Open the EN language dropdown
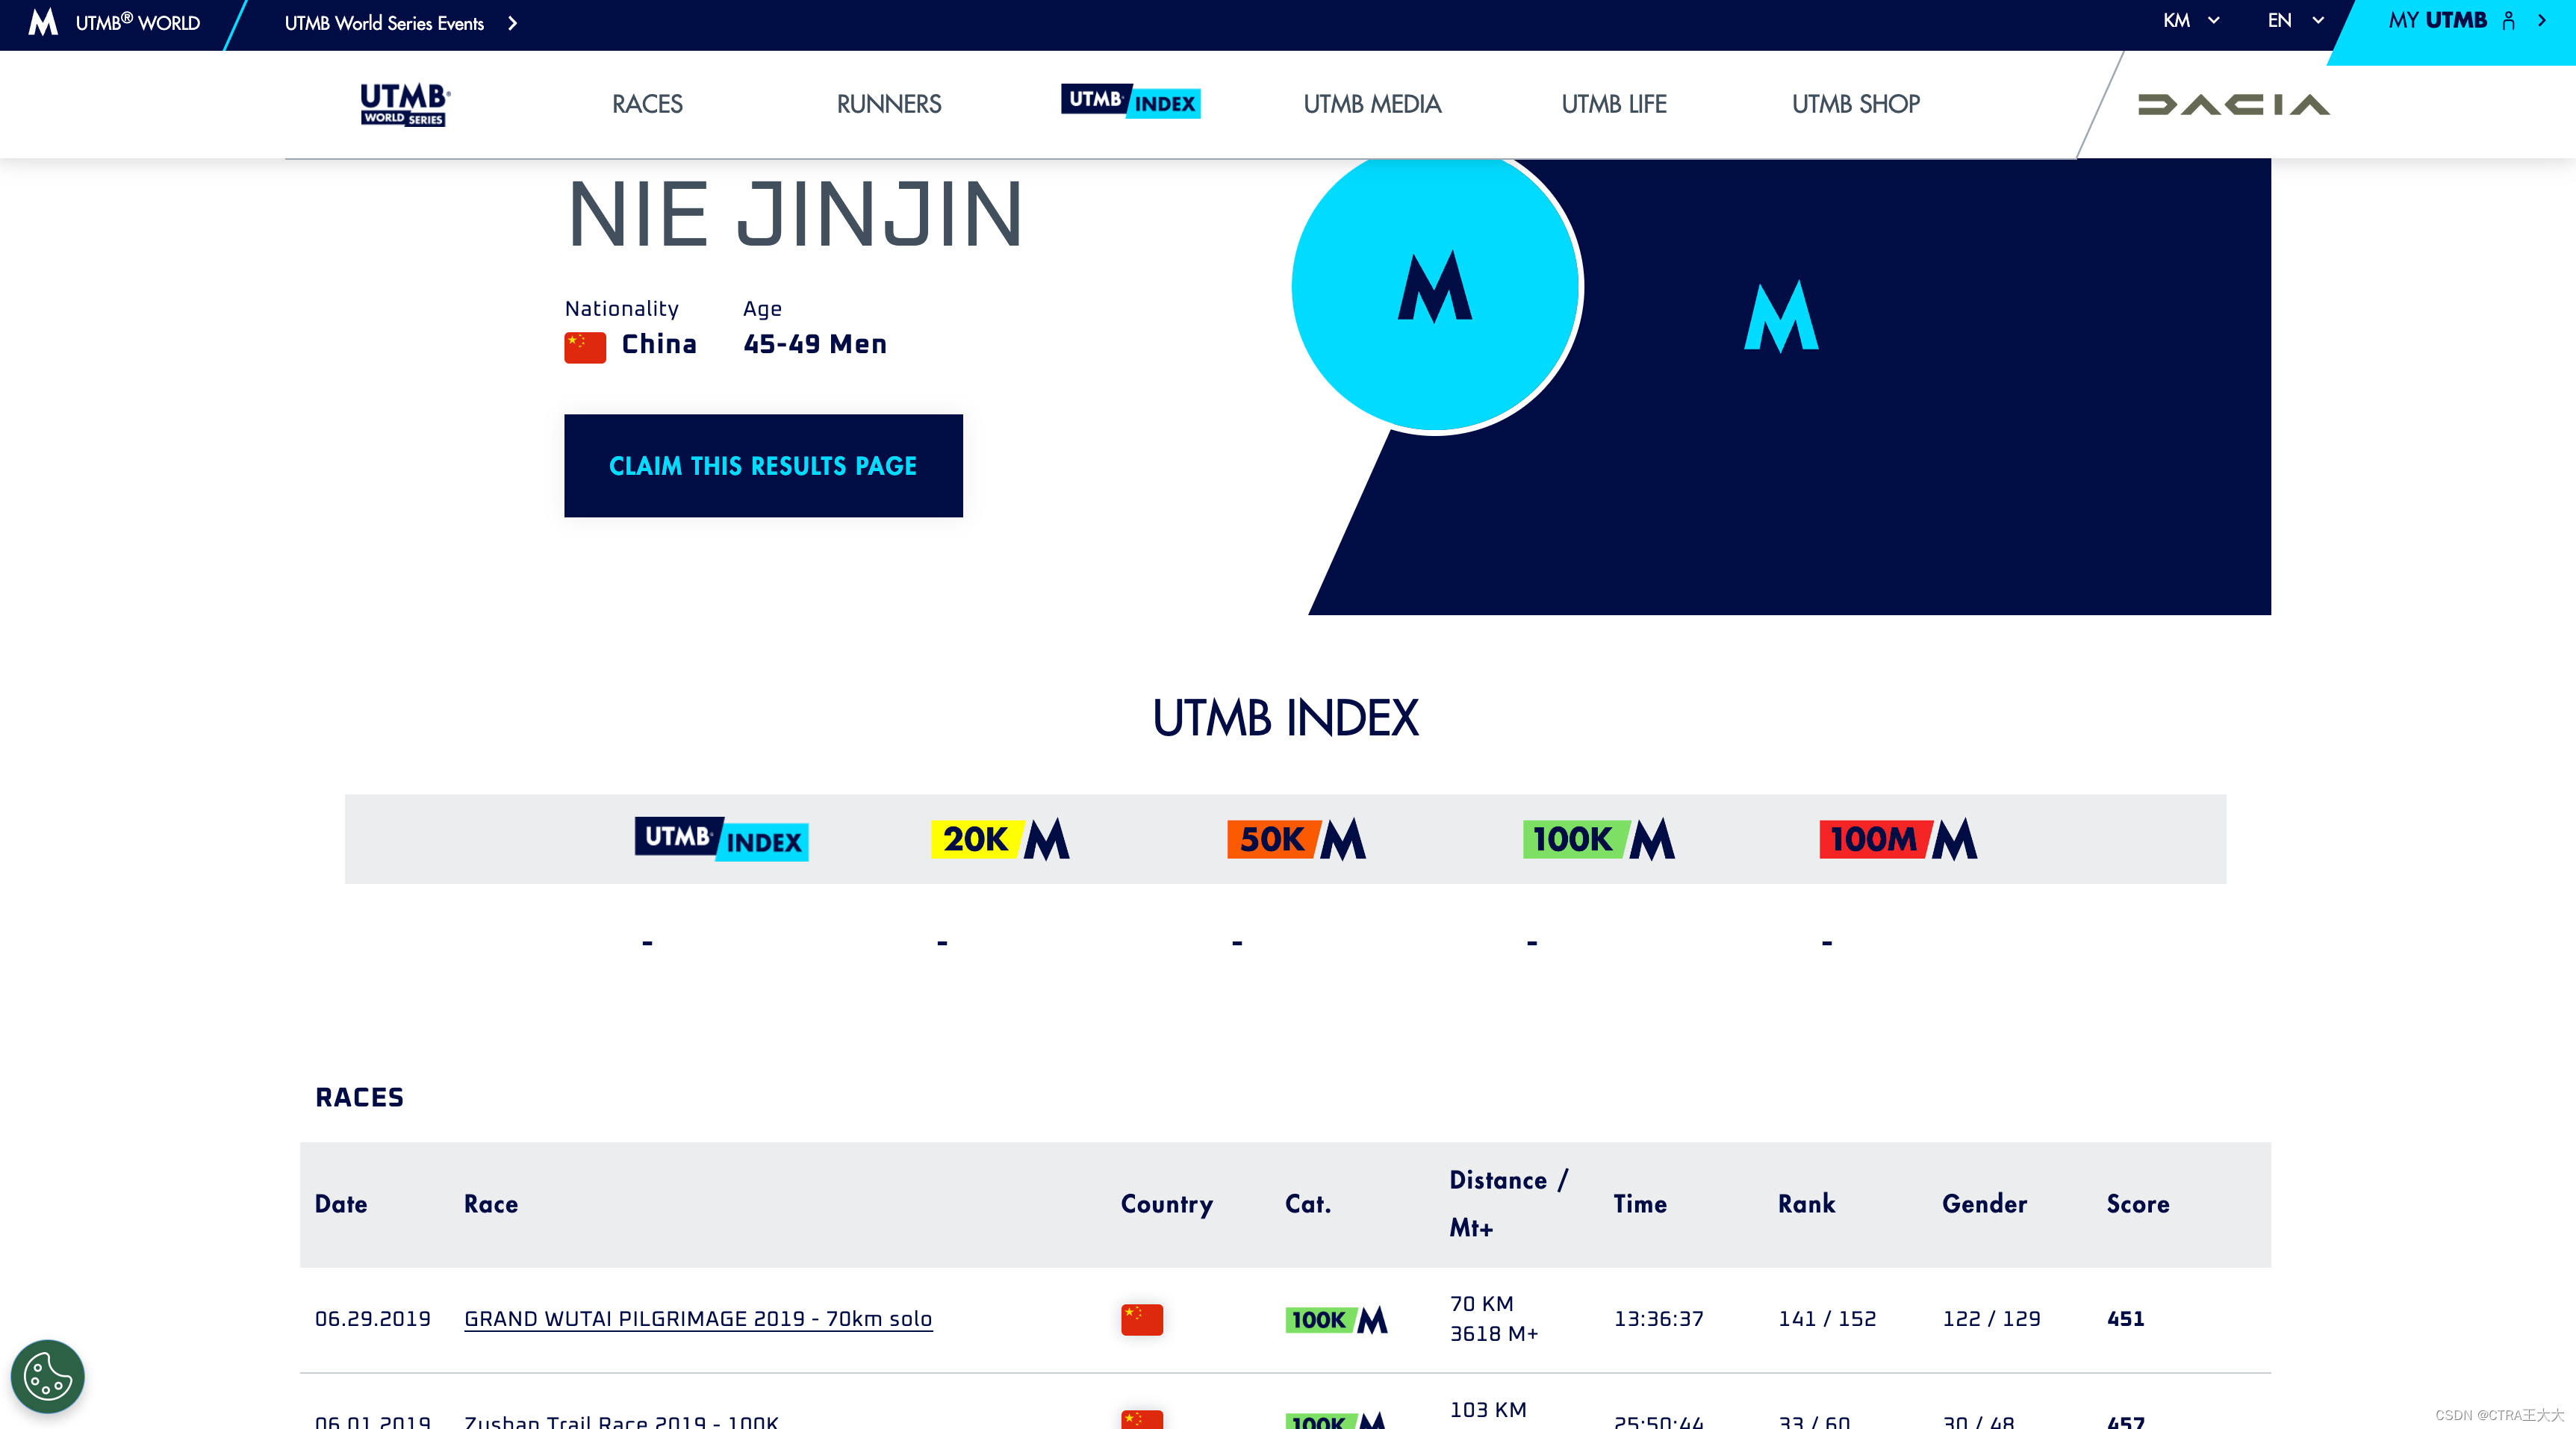2576x1429 pixels. click(2294, 21)
